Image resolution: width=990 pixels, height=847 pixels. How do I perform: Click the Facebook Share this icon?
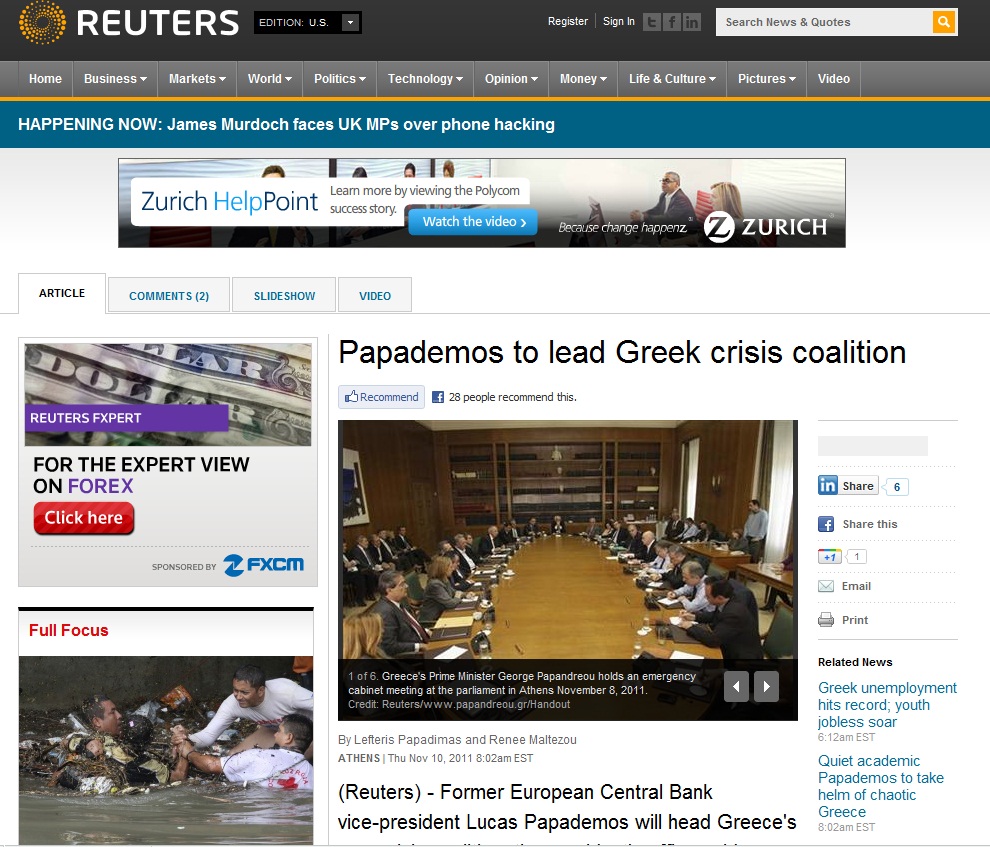826,524
